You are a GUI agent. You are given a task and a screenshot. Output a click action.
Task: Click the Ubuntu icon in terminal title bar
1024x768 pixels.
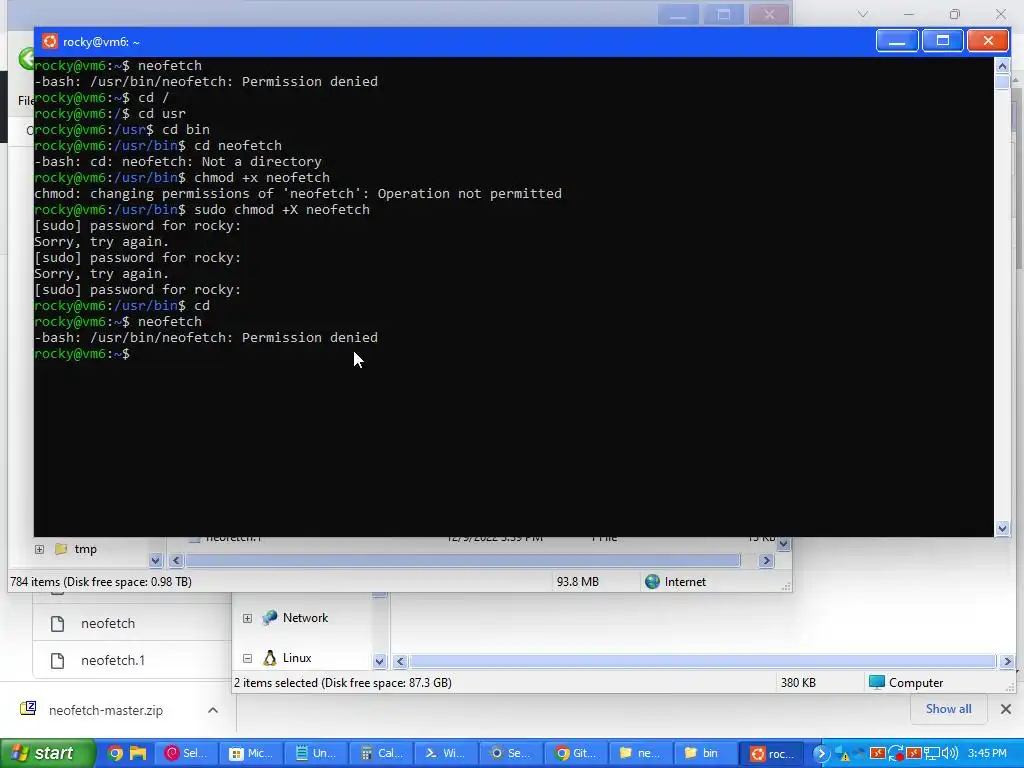click(x=50, y=42)
